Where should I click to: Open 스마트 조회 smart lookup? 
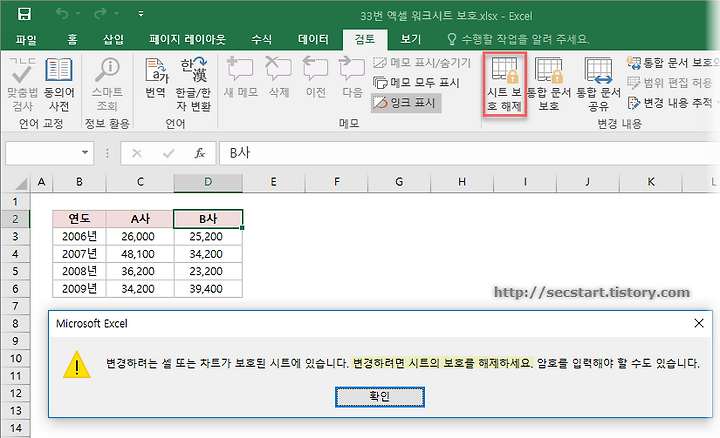(x=107, y=84)
